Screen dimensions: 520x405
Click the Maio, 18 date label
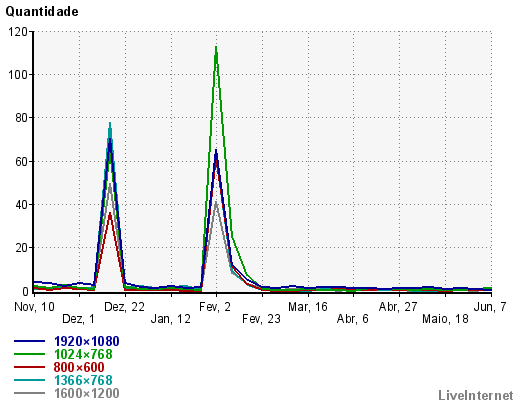coord(445,319)
